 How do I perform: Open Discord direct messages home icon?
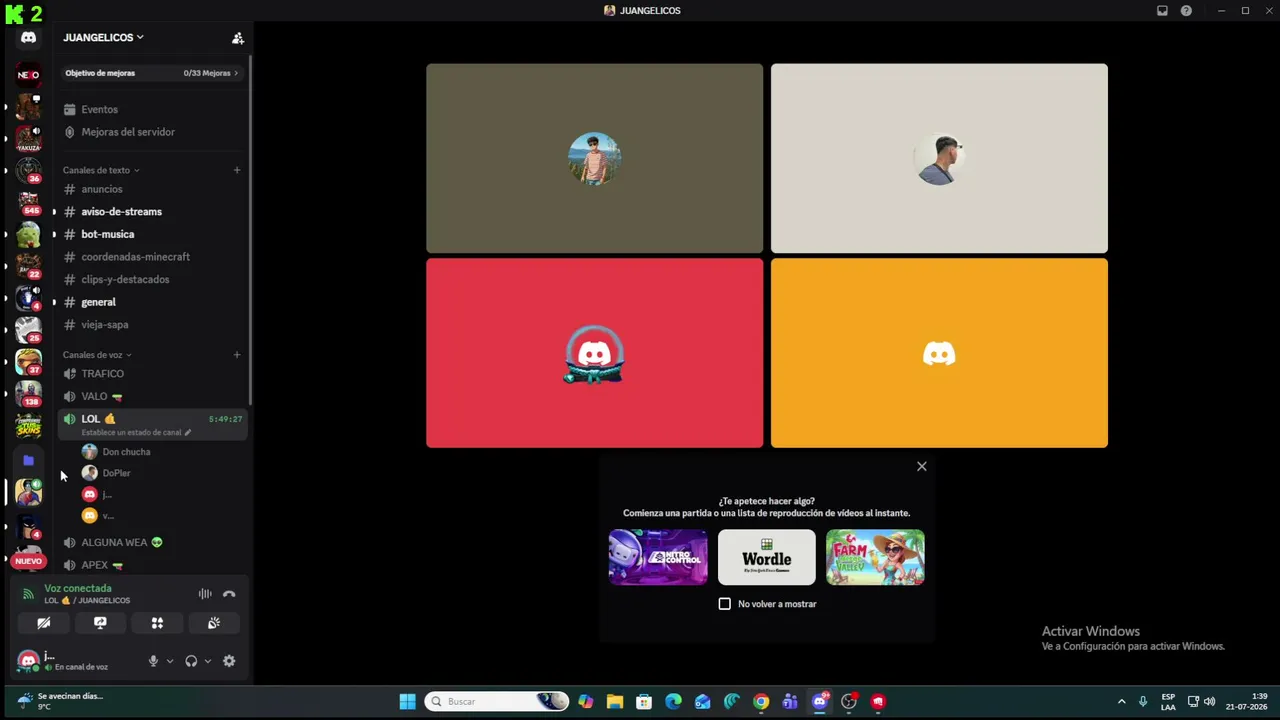click(28, 38)
